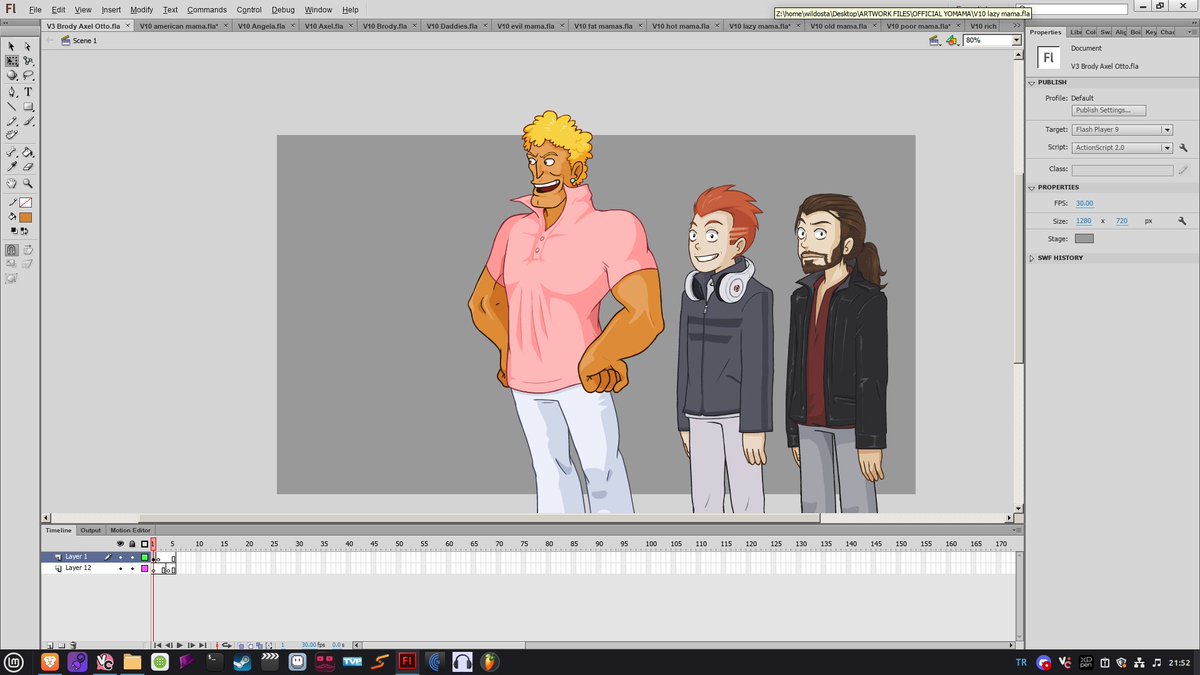Expand the SWF HISTORY section
Viewport: 1200px width, 675px height.
coord(1032,258)
